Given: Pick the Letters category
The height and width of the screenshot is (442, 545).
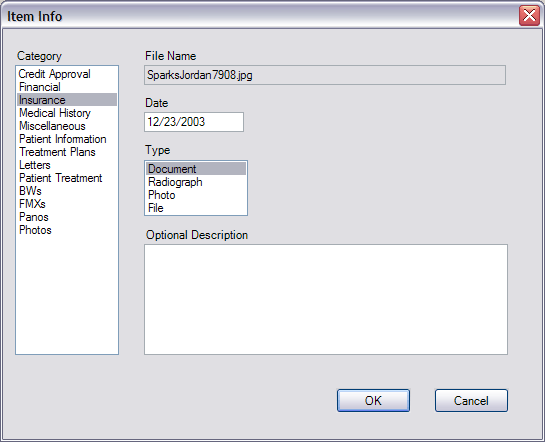Looking at the screenshot, I should coord(67,165).
